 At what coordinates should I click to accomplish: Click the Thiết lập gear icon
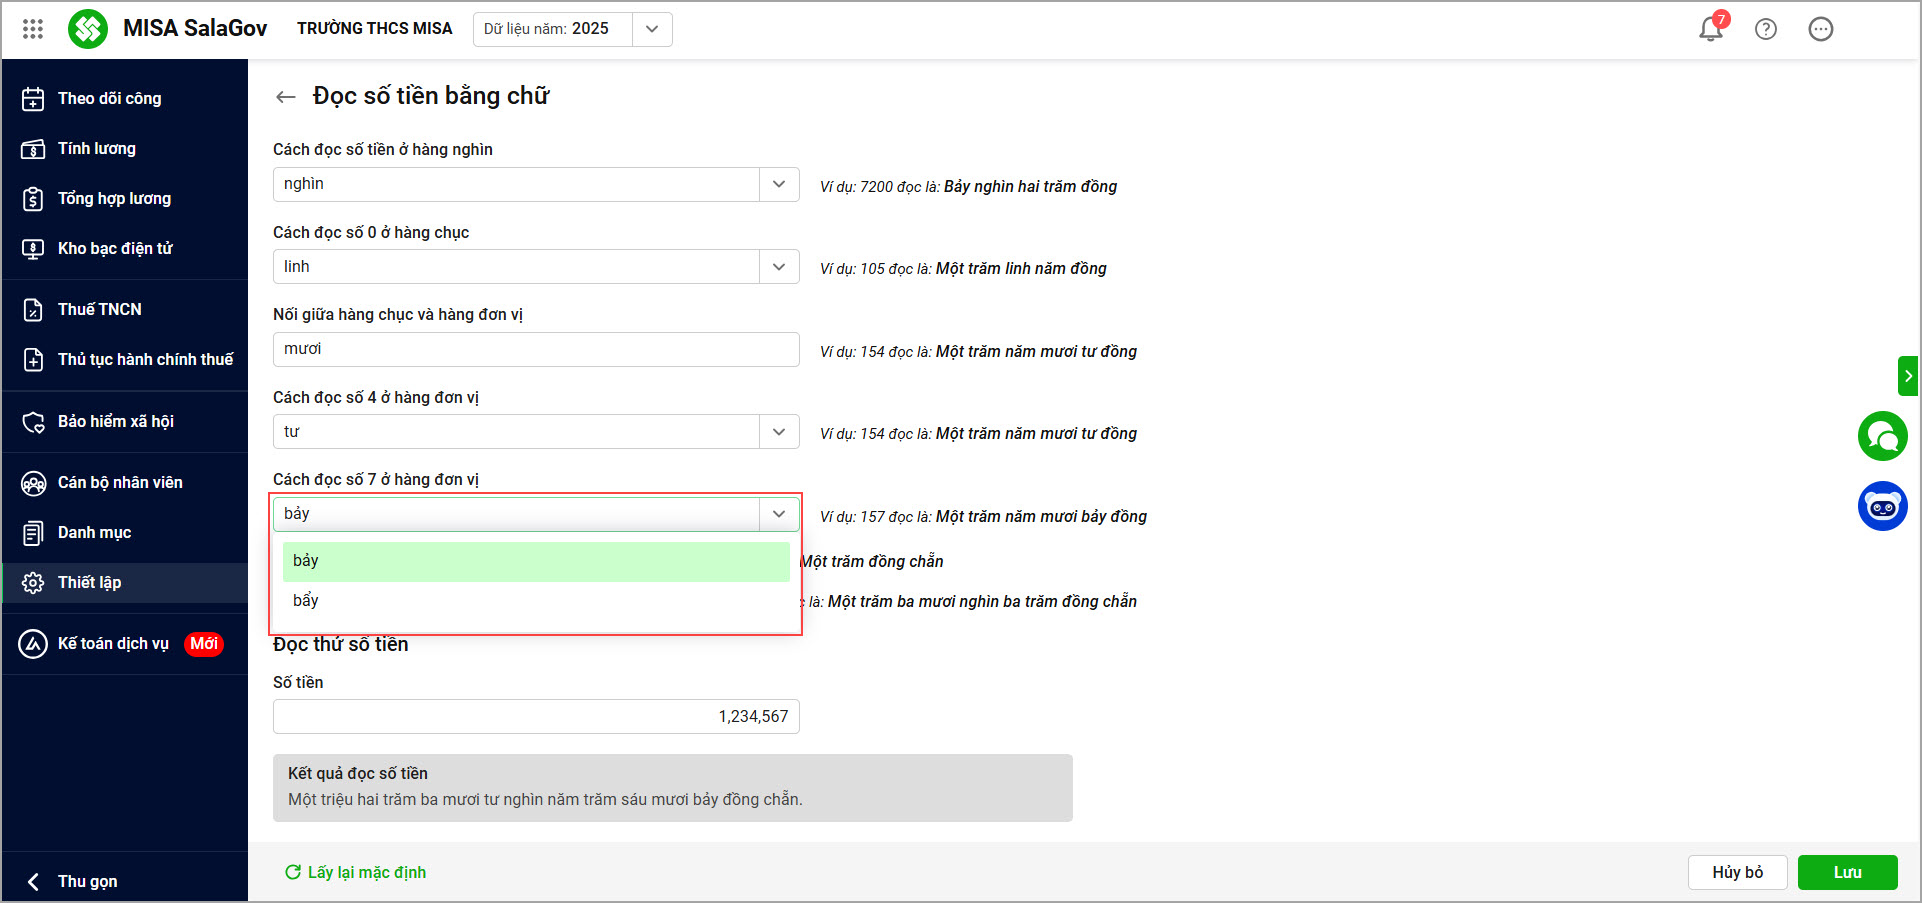coord(33,583)
